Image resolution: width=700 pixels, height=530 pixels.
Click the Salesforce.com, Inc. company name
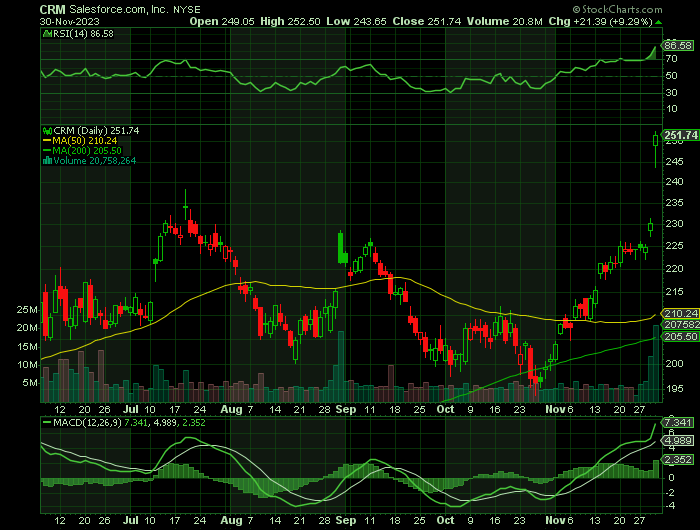[x=119, y=9]
